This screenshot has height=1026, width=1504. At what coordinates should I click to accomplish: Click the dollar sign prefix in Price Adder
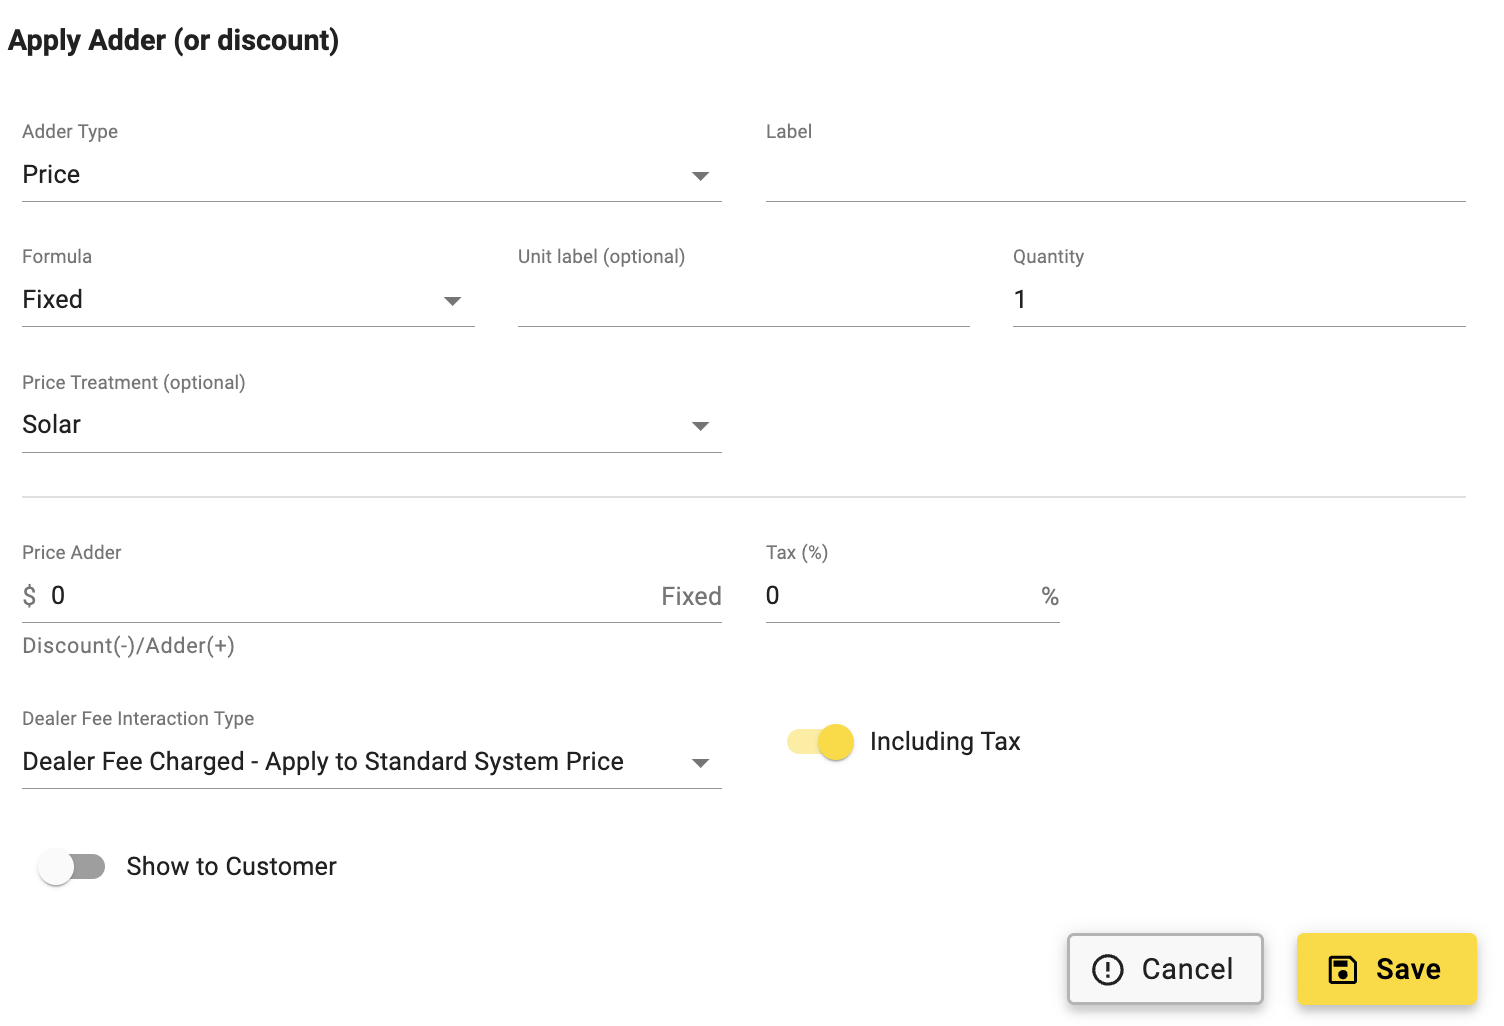point(30,597)
